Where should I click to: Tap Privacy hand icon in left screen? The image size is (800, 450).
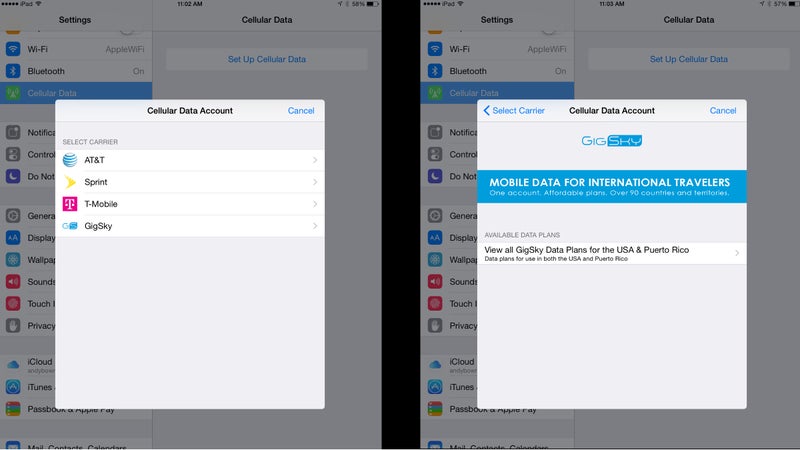point(13,326)
